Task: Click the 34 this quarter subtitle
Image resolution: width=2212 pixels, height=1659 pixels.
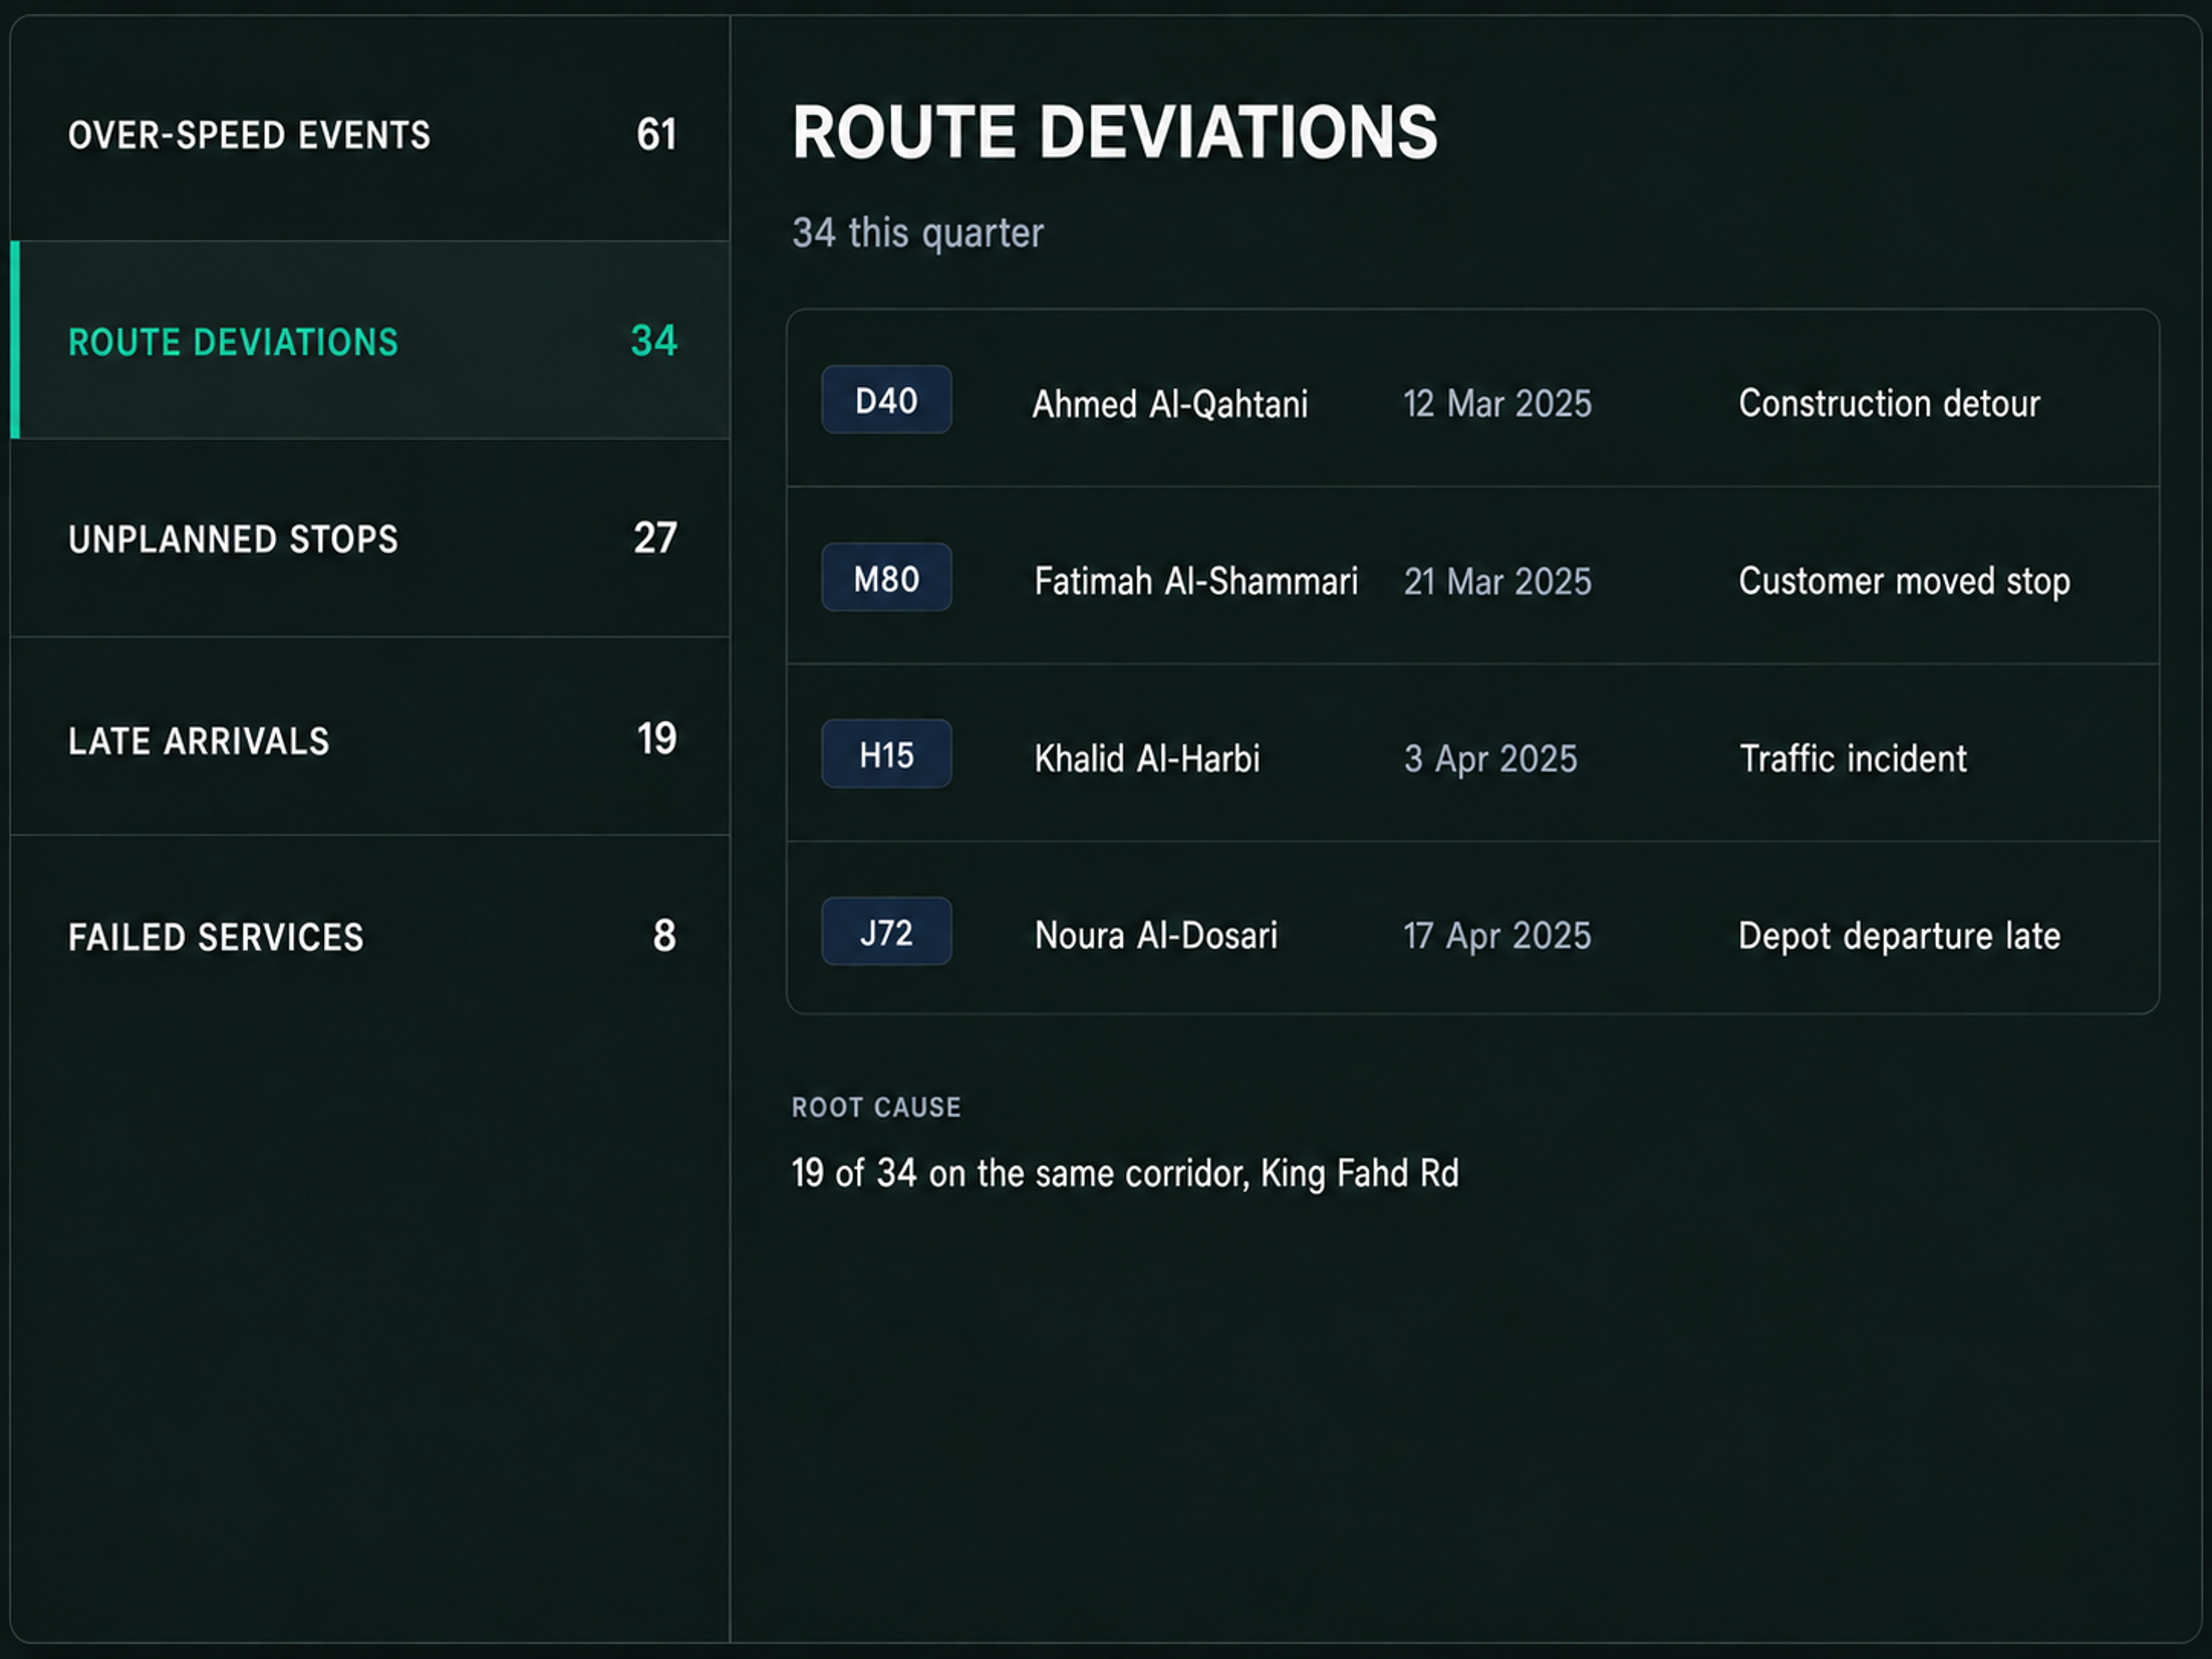Action: coord(918,233)
